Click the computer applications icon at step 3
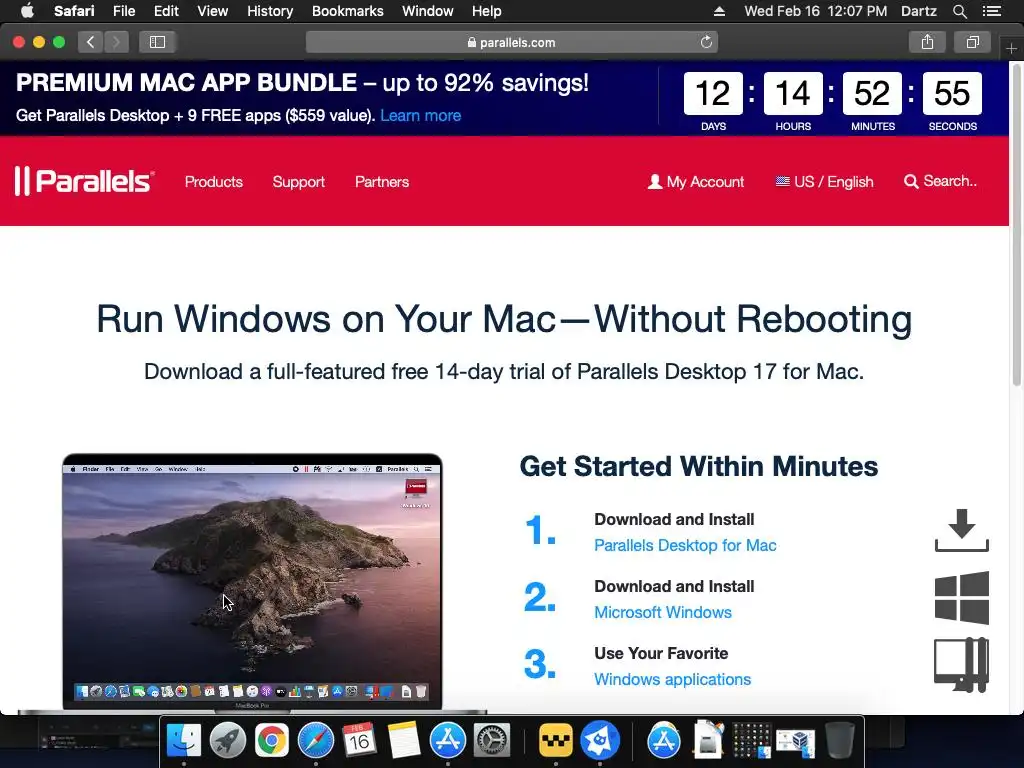This screenshot has height=768, width=1024. pos(961,665)
